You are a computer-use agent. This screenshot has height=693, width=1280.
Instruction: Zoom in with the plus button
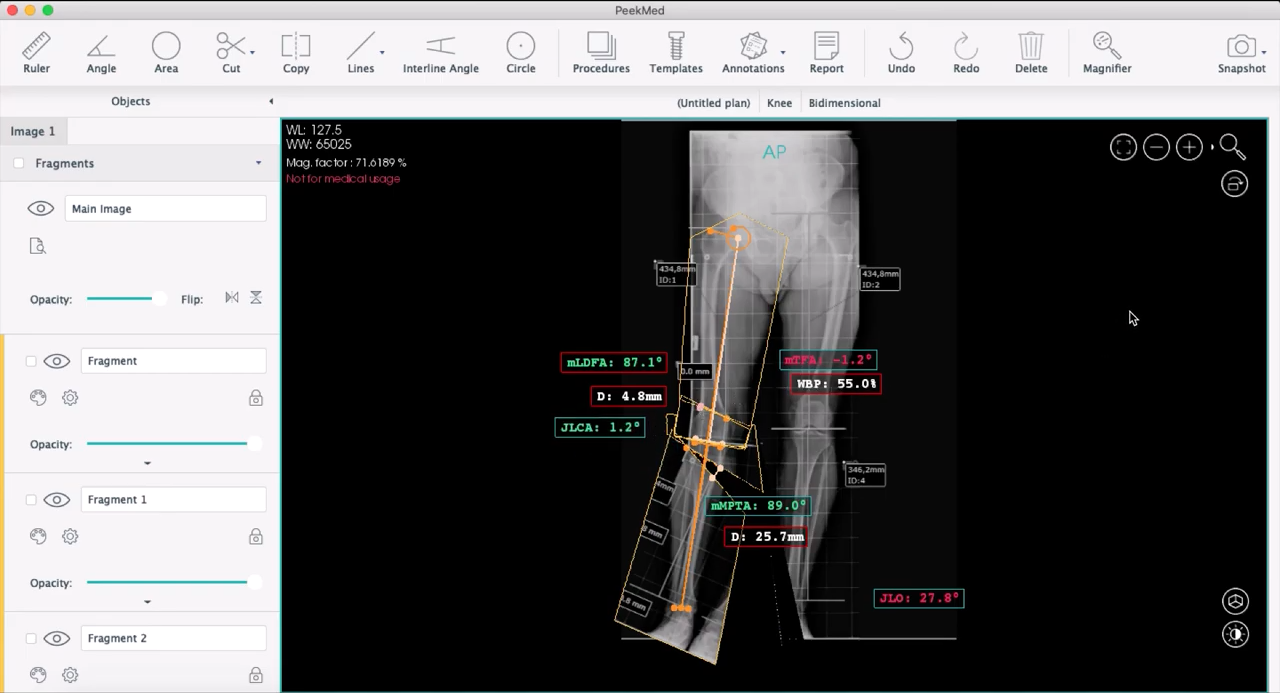1189,148
